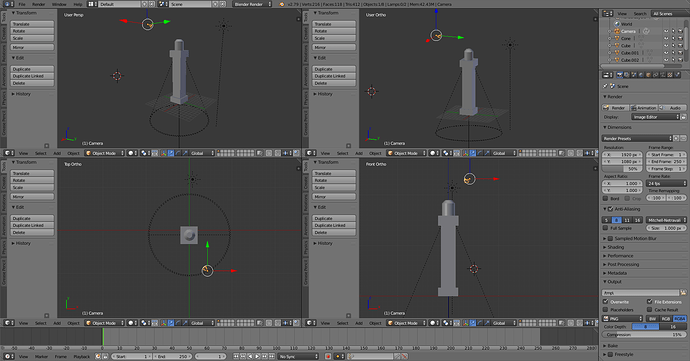Open the PNG file format dropdown
690x361 pixels.
tap(622, 318)
